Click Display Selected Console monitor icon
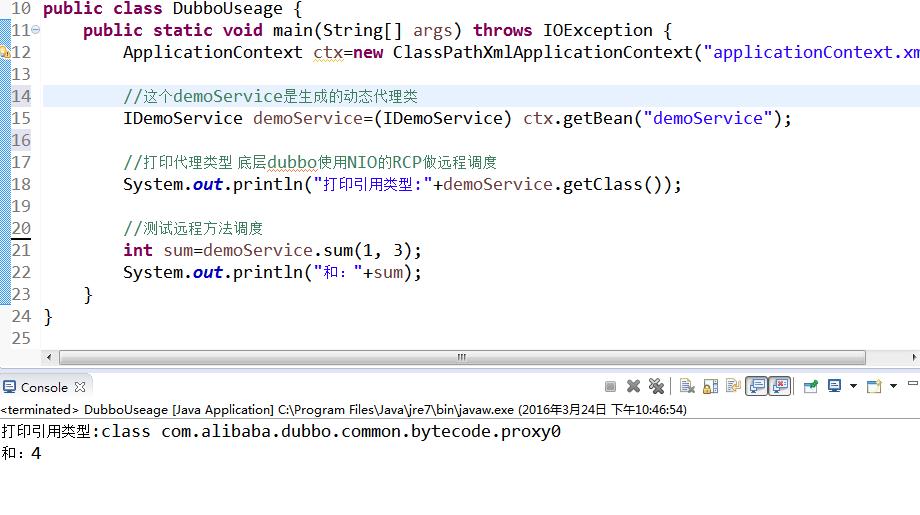Image resolution: width=920 pixels, height=515 pixels. (834, 385)
